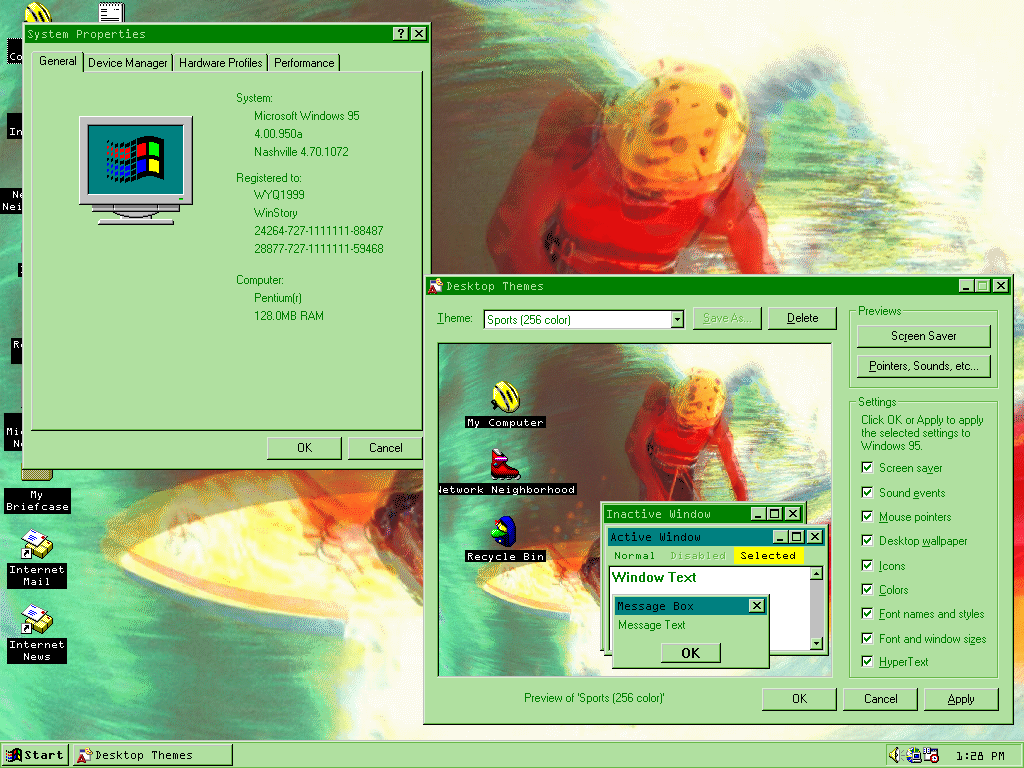
Task: Open the volume speaker tray icon
Action: (895, 755)
